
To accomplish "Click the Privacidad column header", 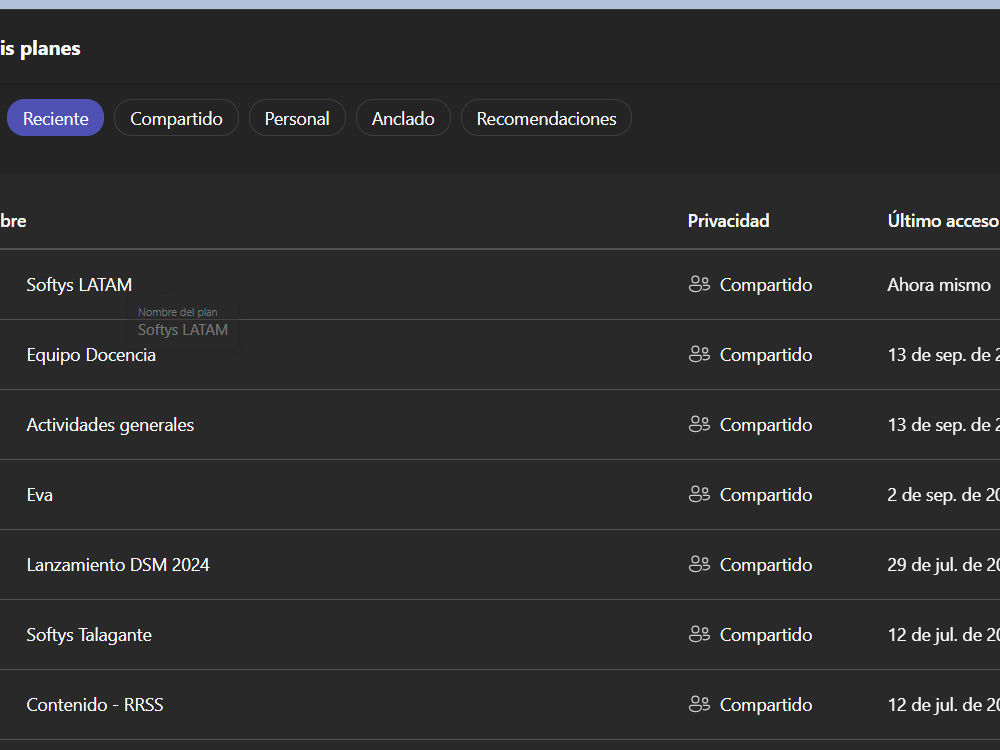I will coord(728,221).
